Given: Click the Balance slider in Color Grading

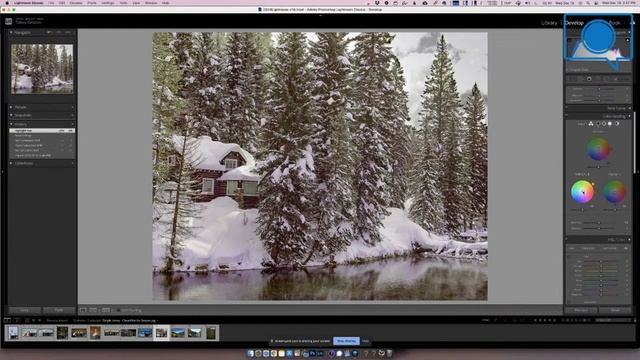Looking at the screenshot, I should pyautogui.click(x=599, y=229).
